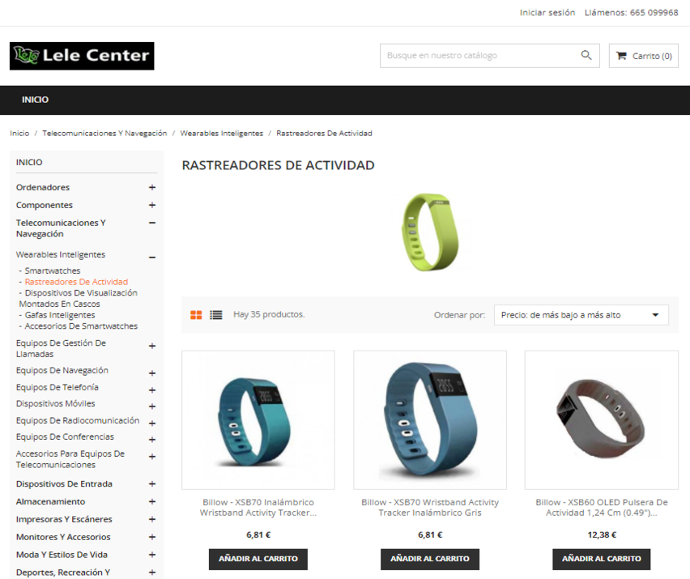The image size is (690, 579).
Task: Add first Billow XSB70 tracker to cart
Action: click(x=258, y=559)
